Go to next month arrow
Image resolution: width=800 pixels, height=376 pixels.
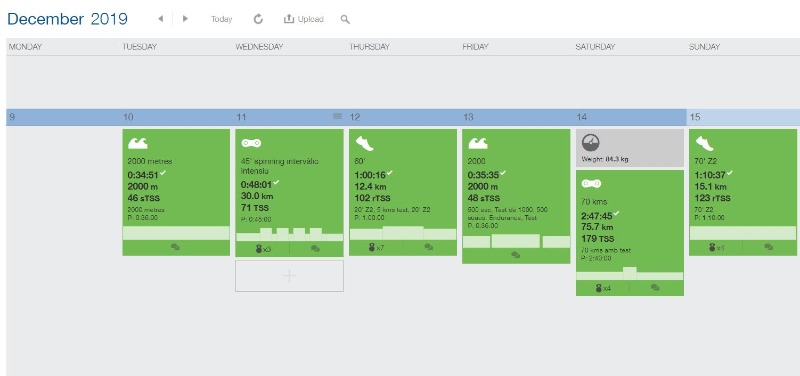click(185, 19)
